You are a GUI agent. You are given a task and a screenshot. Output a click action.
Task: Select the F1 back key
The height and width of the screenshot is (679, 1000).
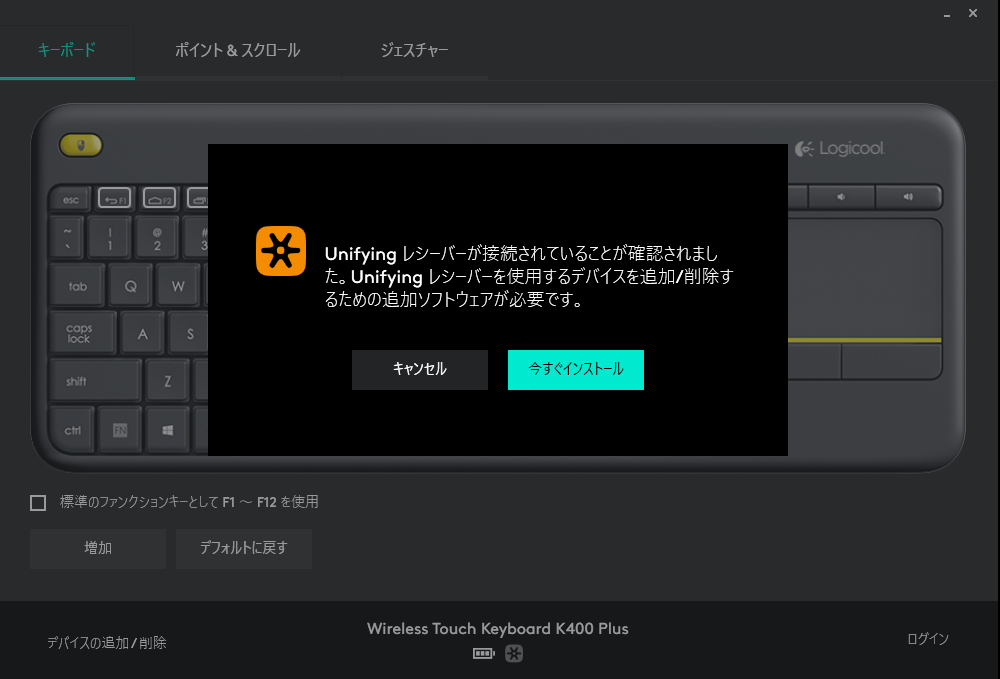[115, 199]
